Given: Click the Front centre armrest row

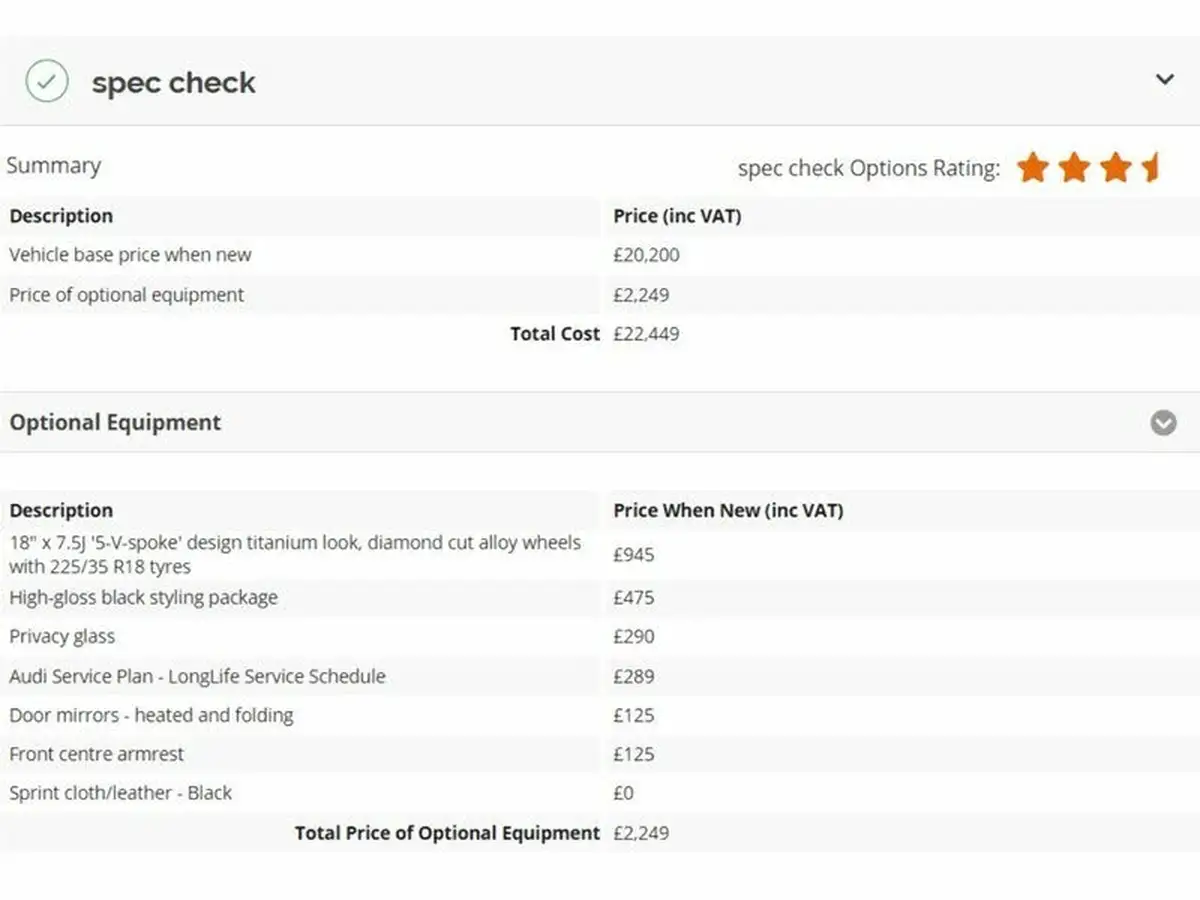Looking at the screenshot, I should click(x=600, y=754).
